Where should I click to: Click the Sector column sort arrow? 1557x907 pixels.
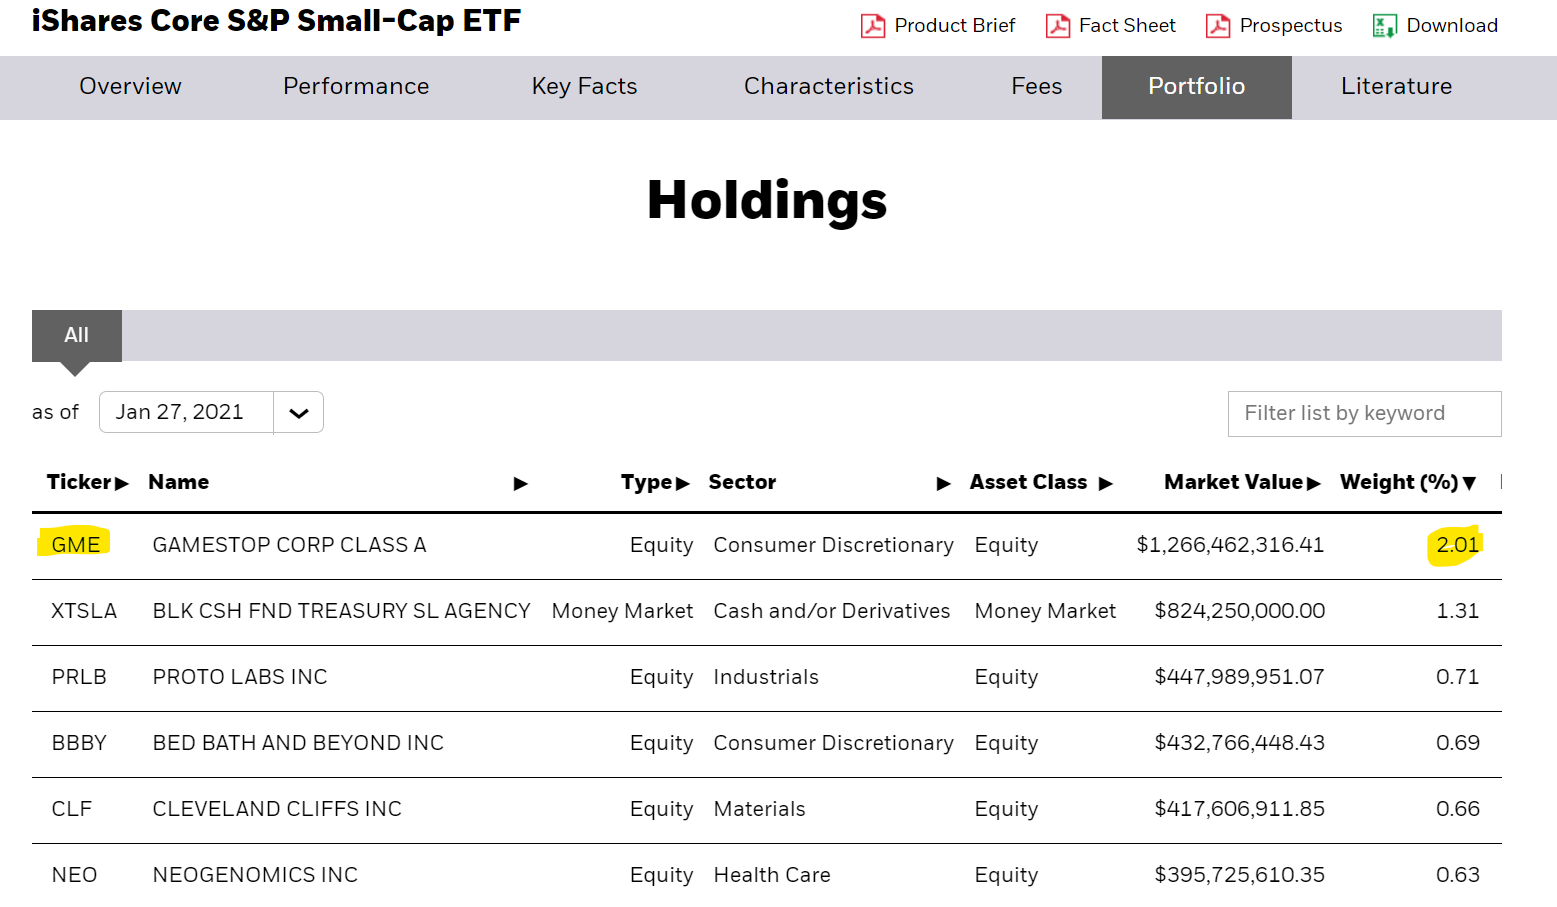pos(943,484)
